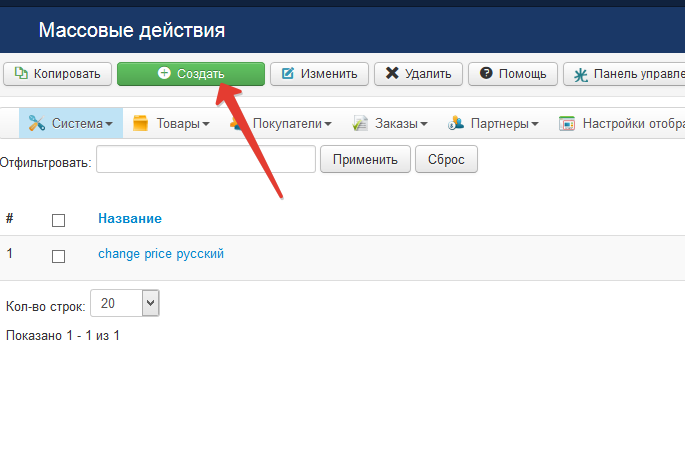Open Настройки отображения menu
Viewport: 685px width, 455px height.
click(620, 124)
